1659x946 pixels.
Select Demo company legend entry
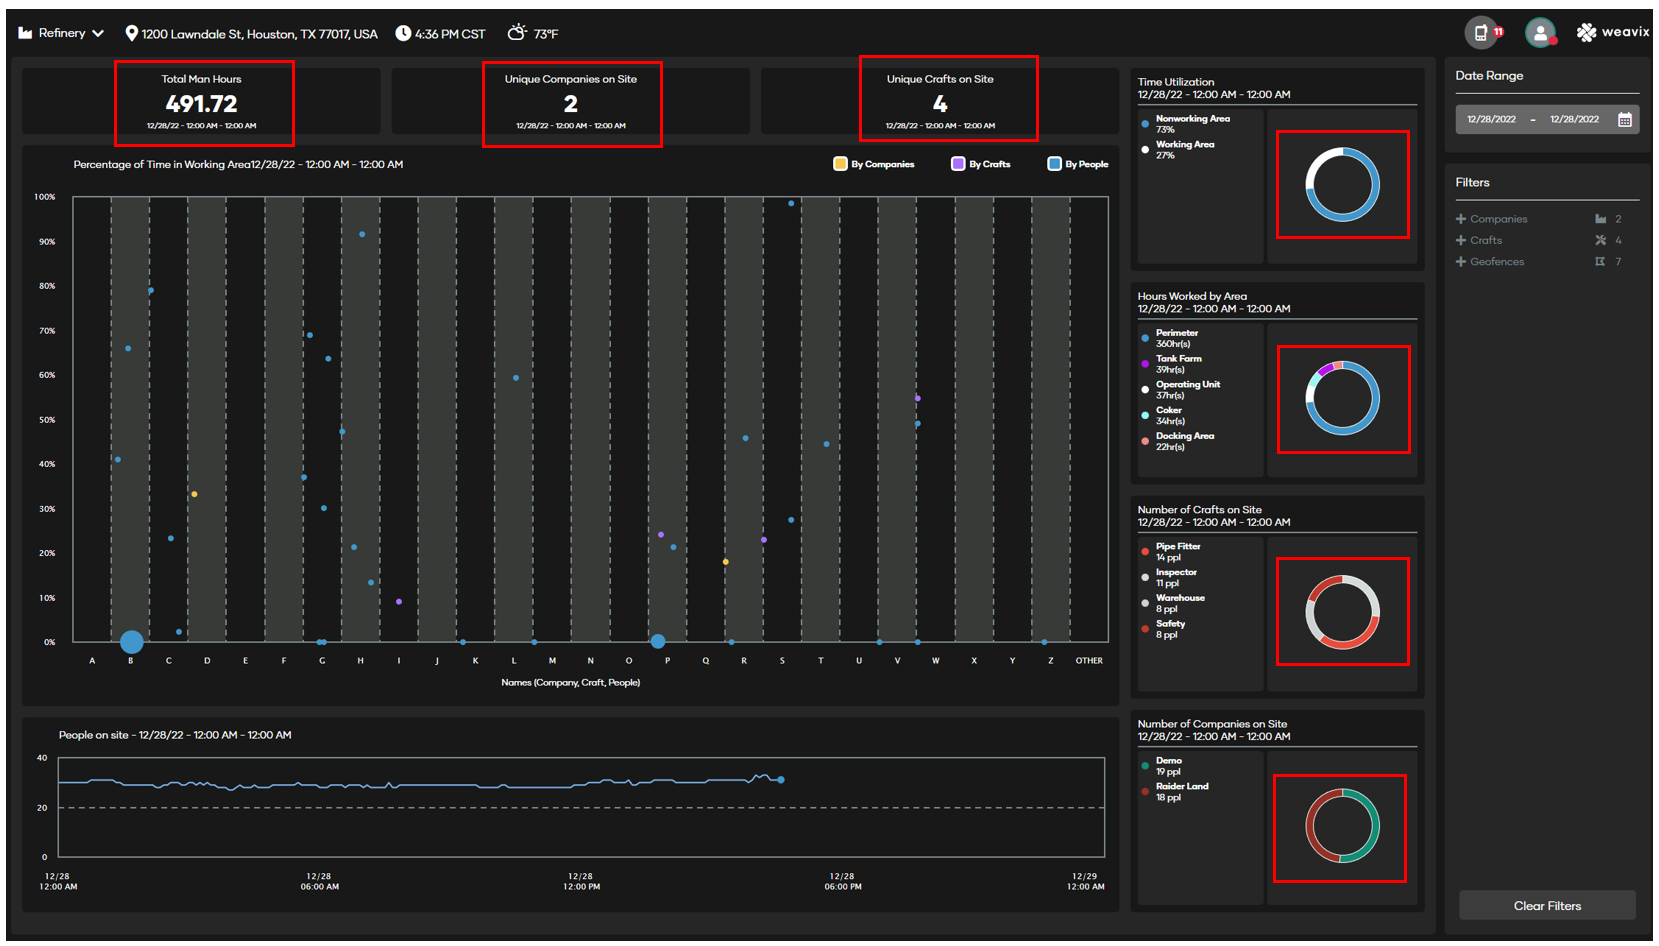(x=1162, y=766)
